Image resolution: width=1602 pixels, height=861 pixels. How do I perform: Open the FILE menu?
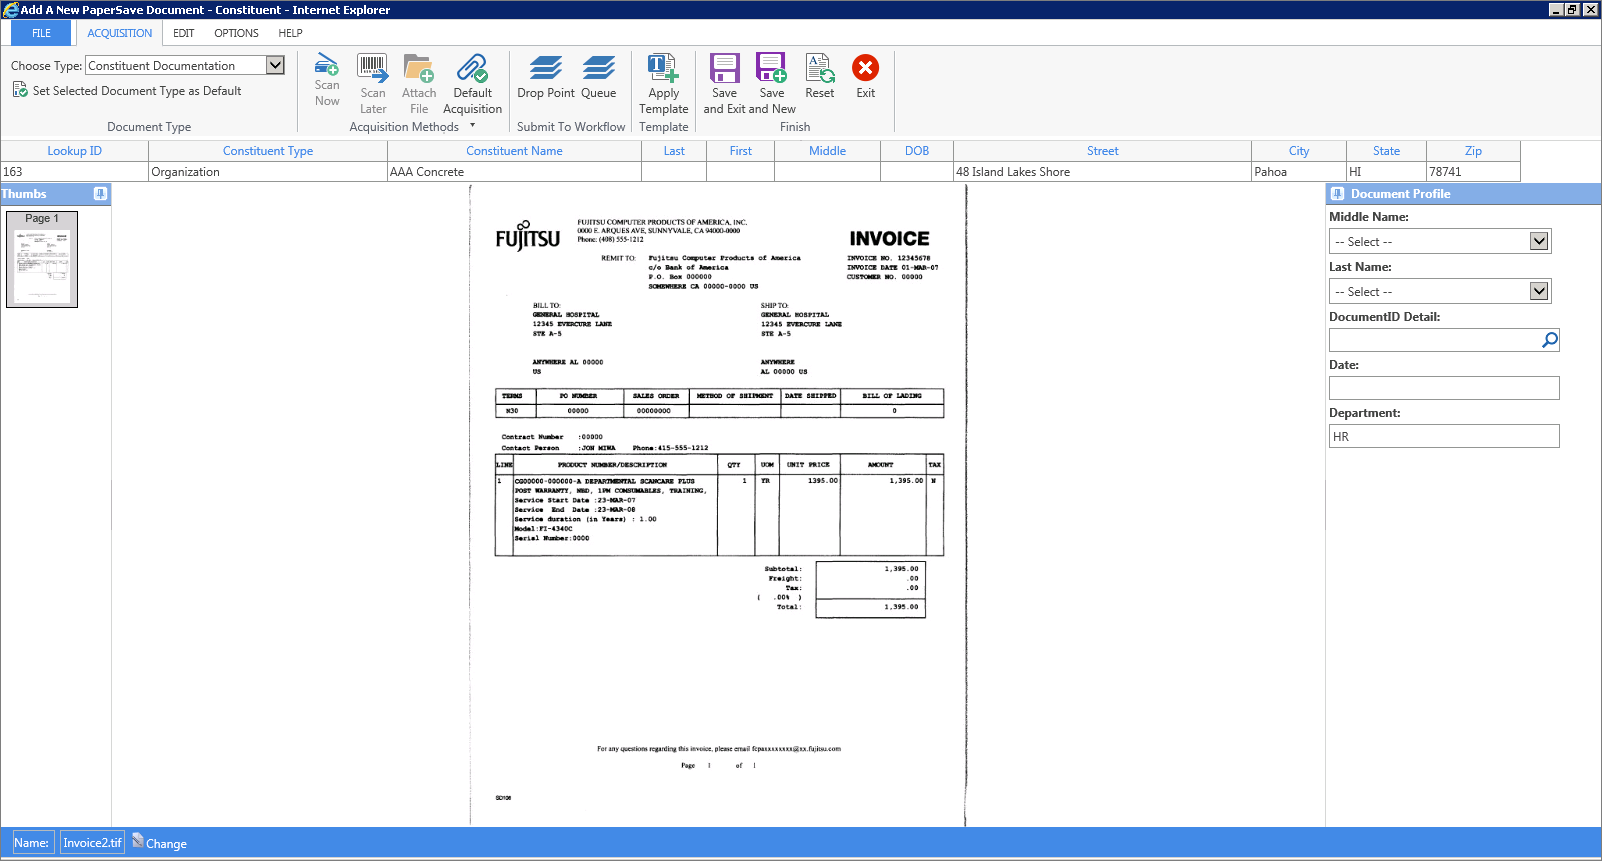(42, 33)
